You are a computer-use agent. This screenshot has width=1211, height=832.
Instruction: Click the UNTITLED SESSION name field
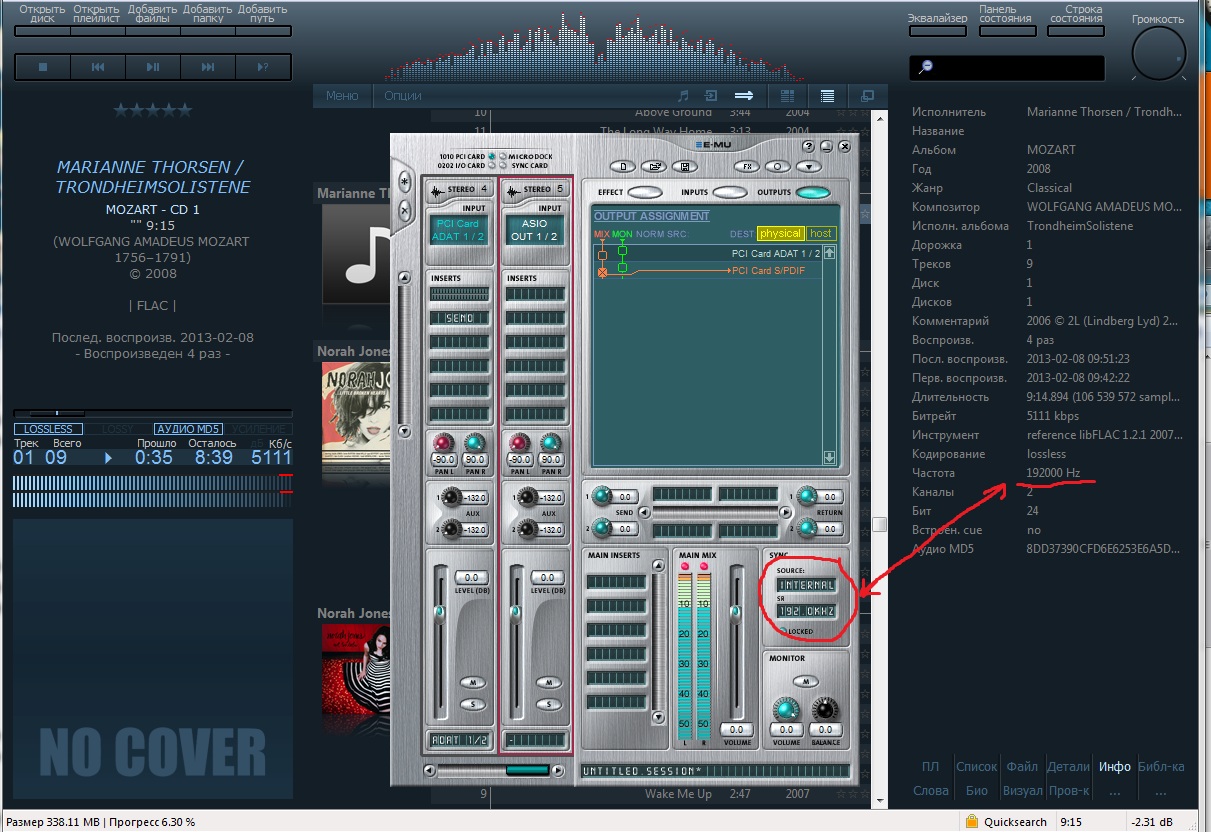click(716, 771)
